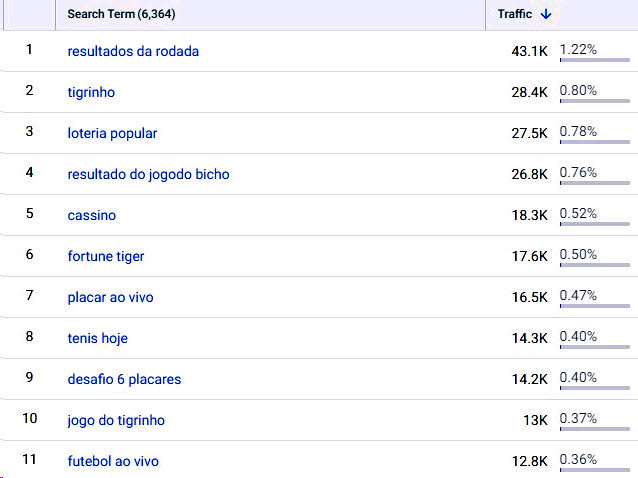Image resolution: width=638 pixels, height=478 pixels.
Task: Click the 13K traffic value cell
Action: (x=535, y=420)
